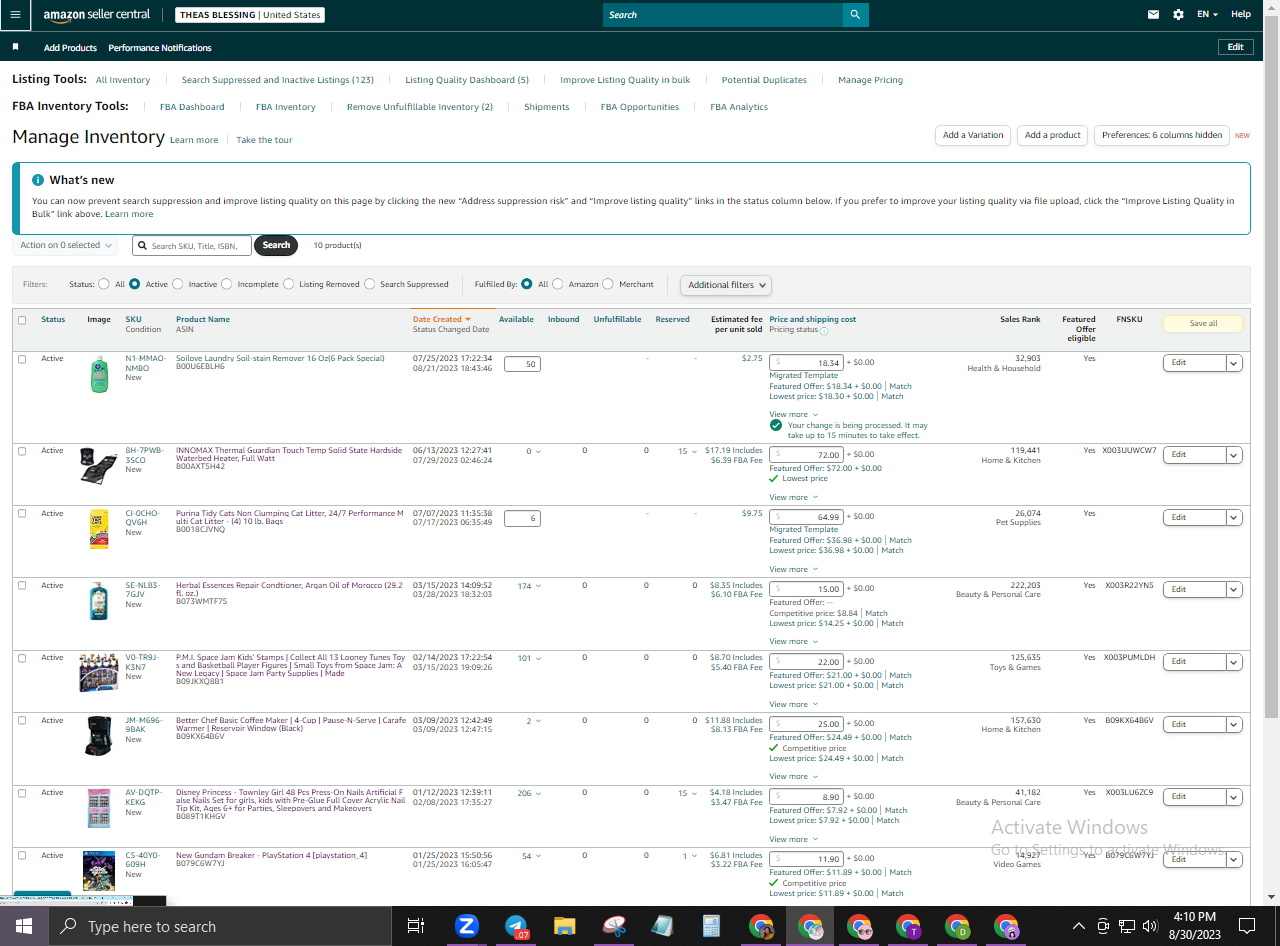Open Task View on the taskbar
The height and width of the screenshot is (946, 1280).
pyautogui.click(x=416, y=926)
